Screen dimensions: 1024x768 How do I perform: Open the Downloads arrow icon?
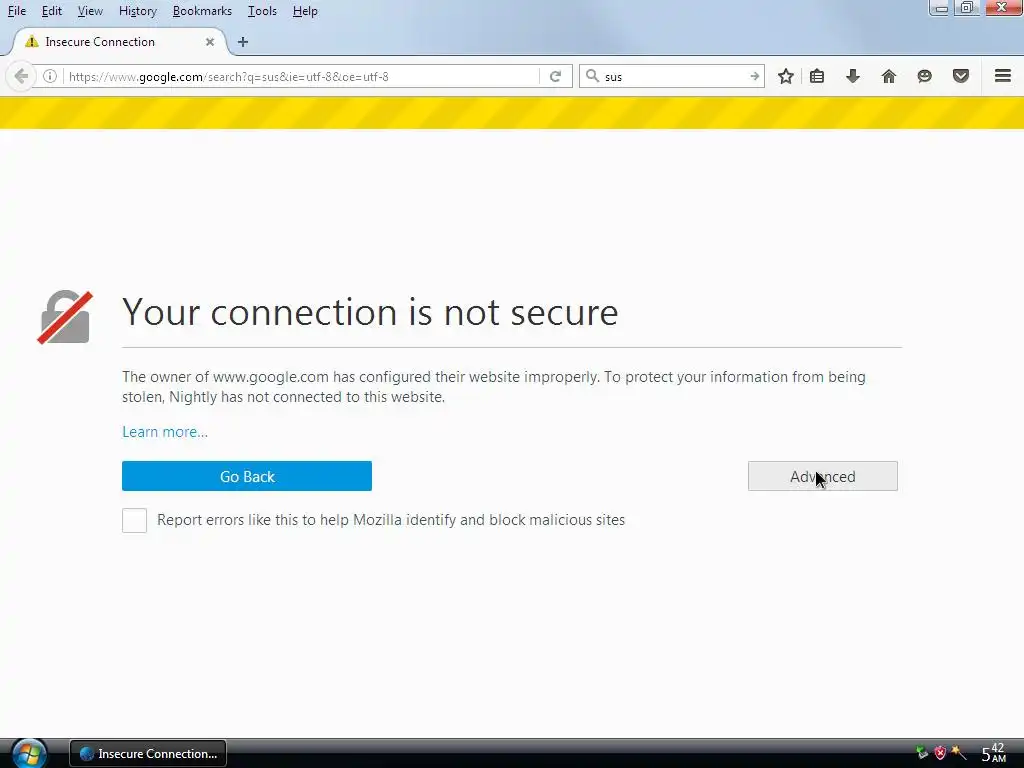click(x=852, y=76)
